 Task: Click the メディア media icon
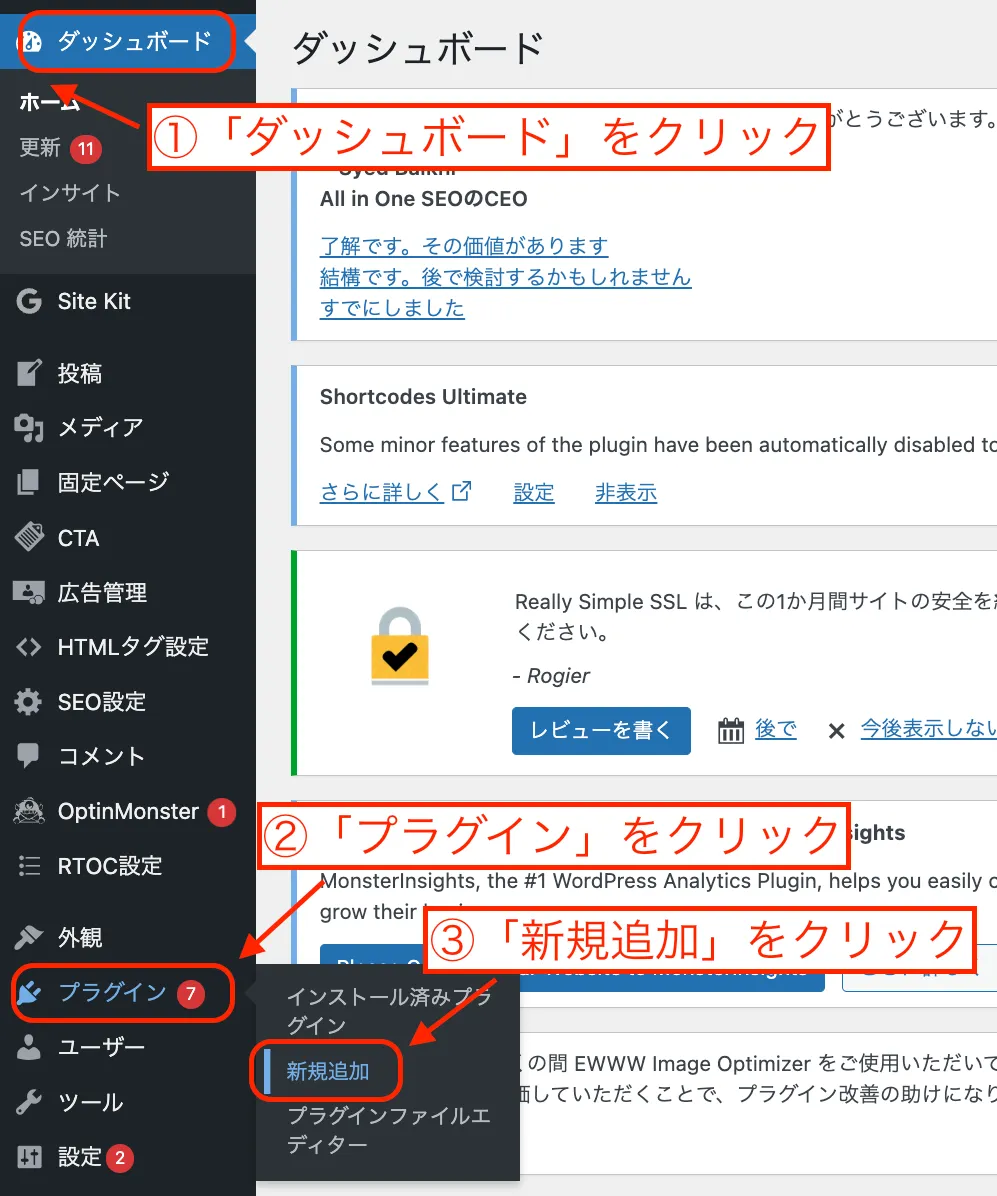[29, 428]
